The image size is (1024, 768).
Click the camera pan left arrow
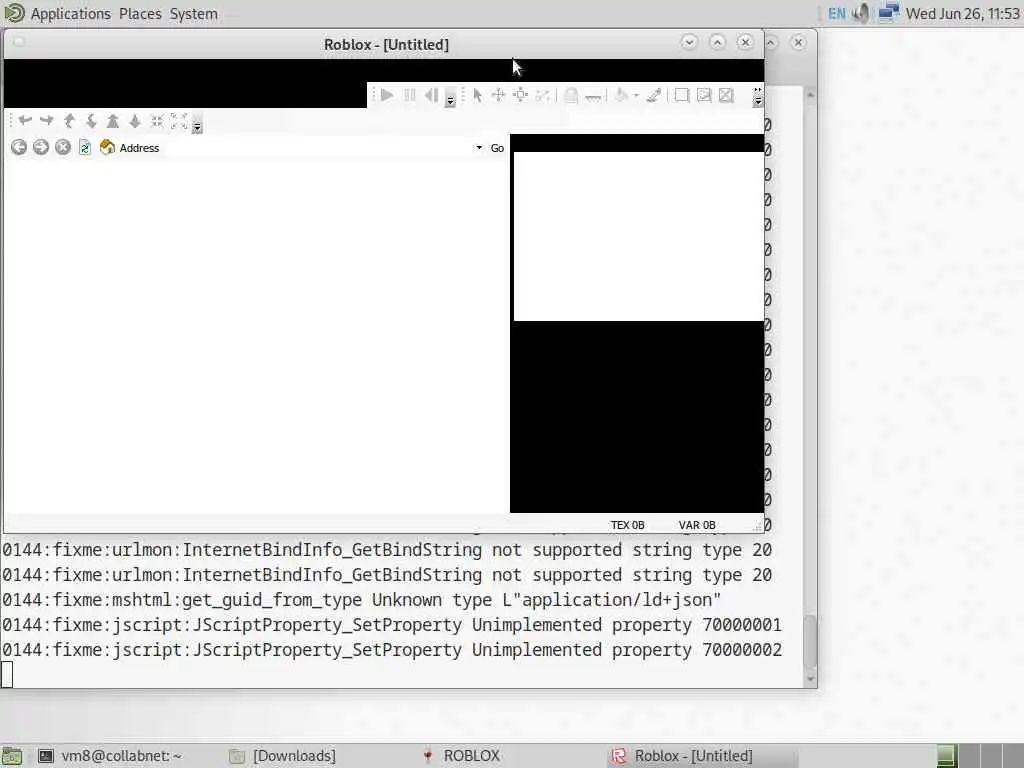click(25, 121)
